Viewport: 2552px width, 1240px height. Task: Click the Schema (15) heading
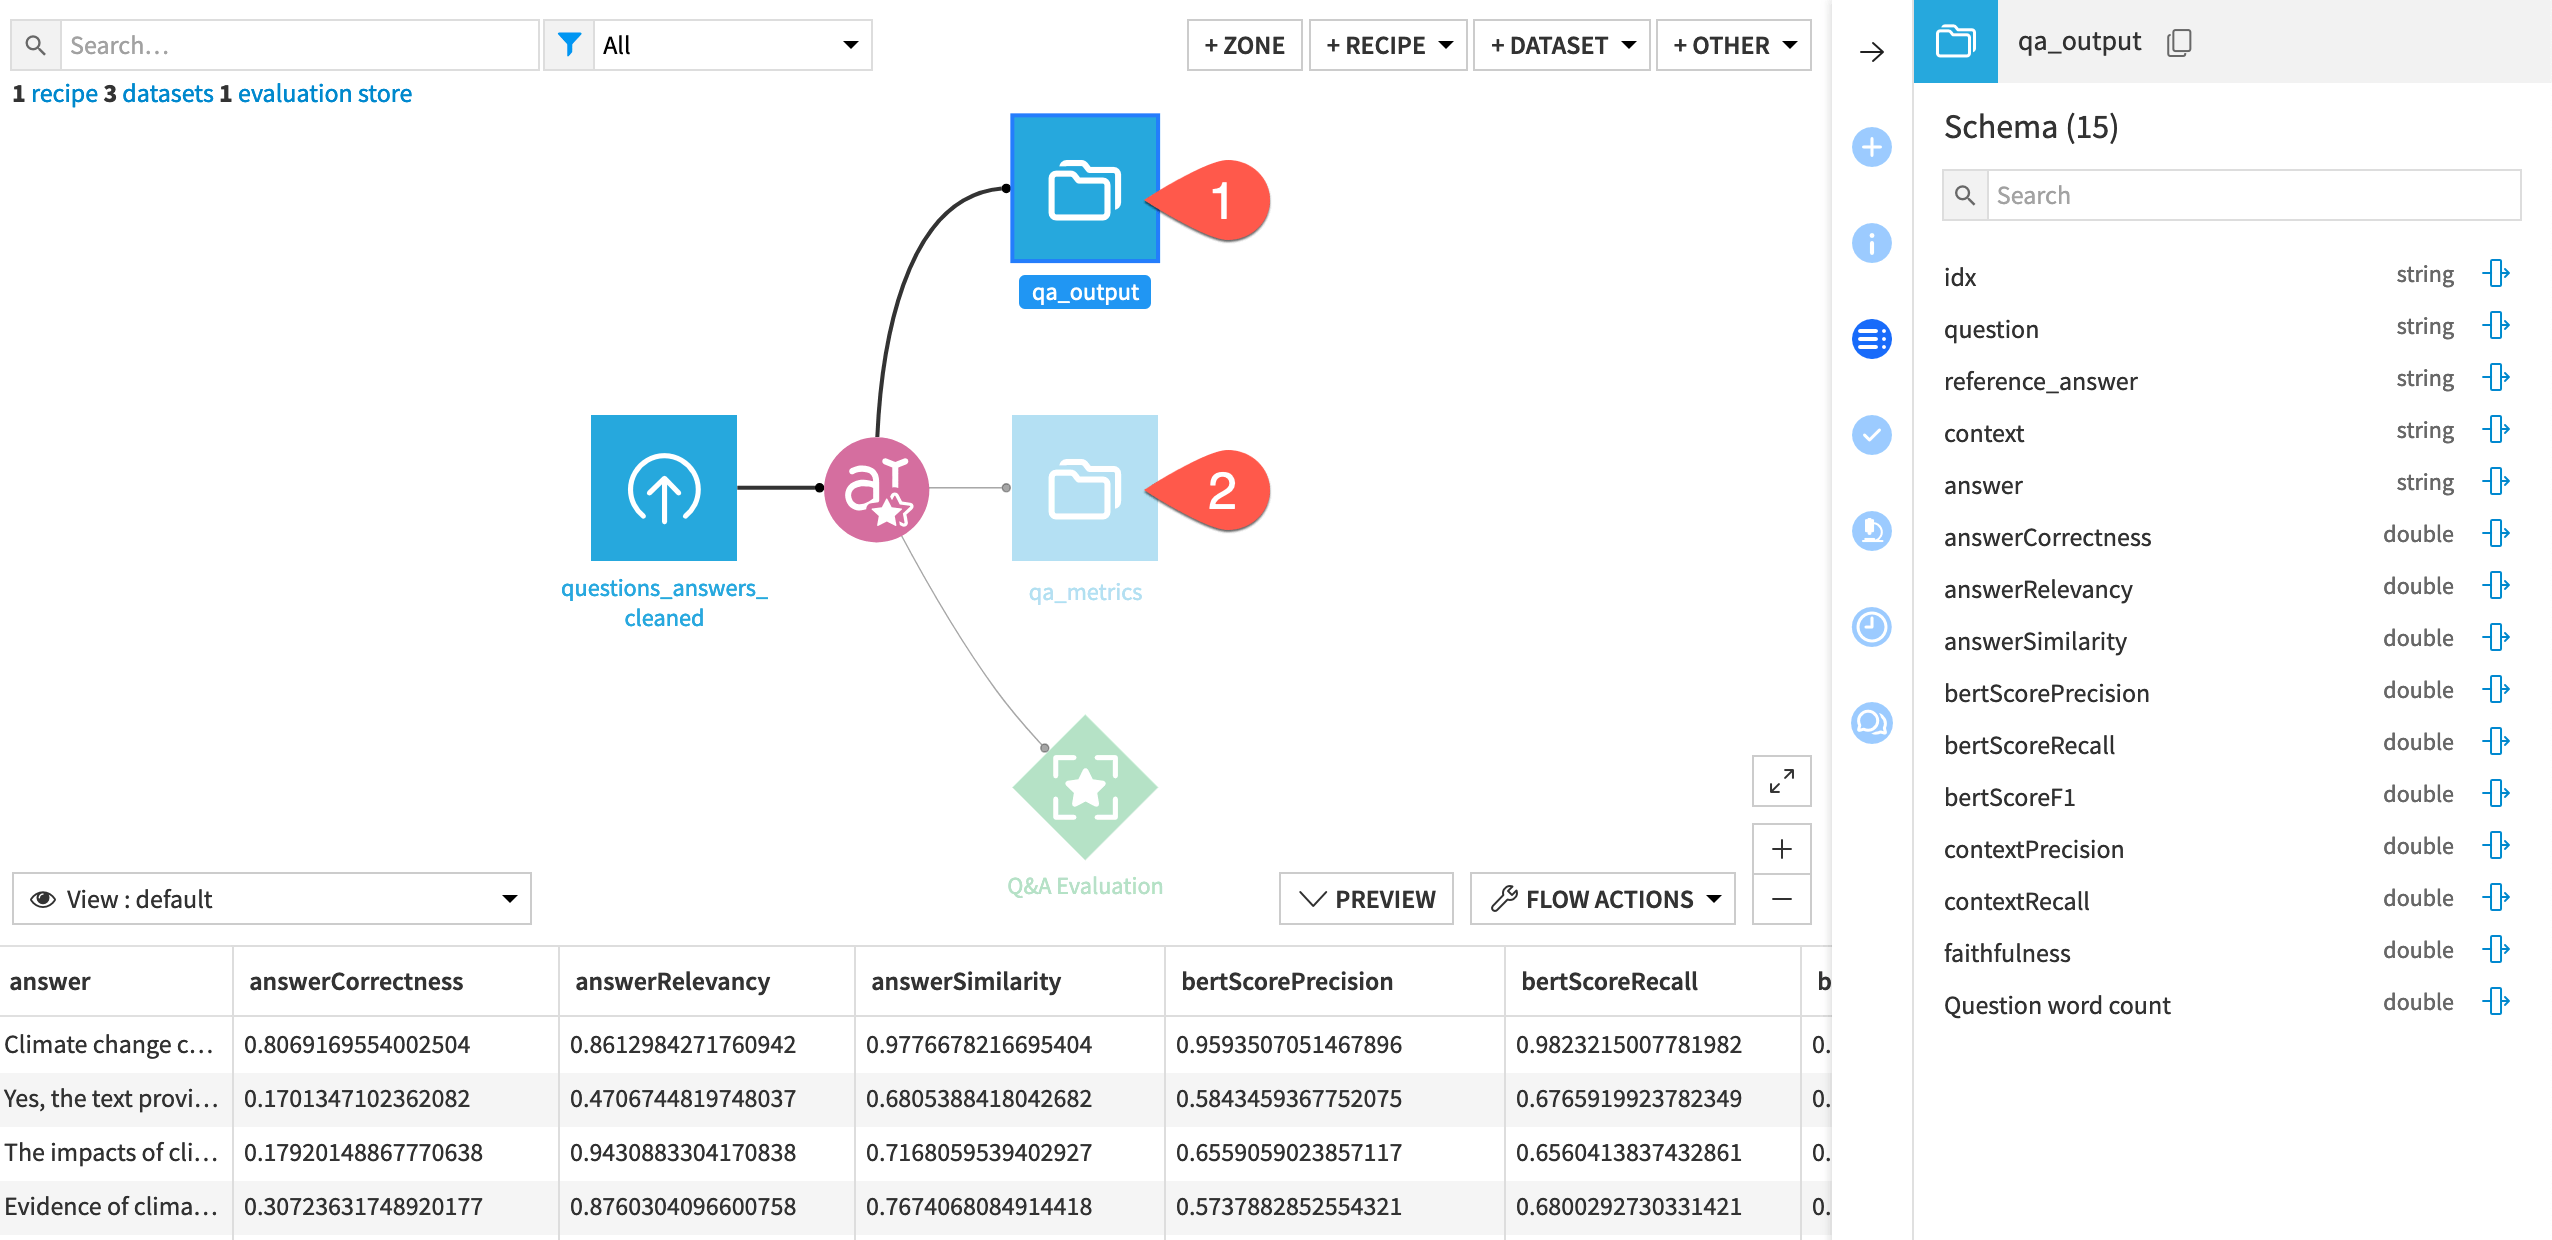pos(2031,127)
